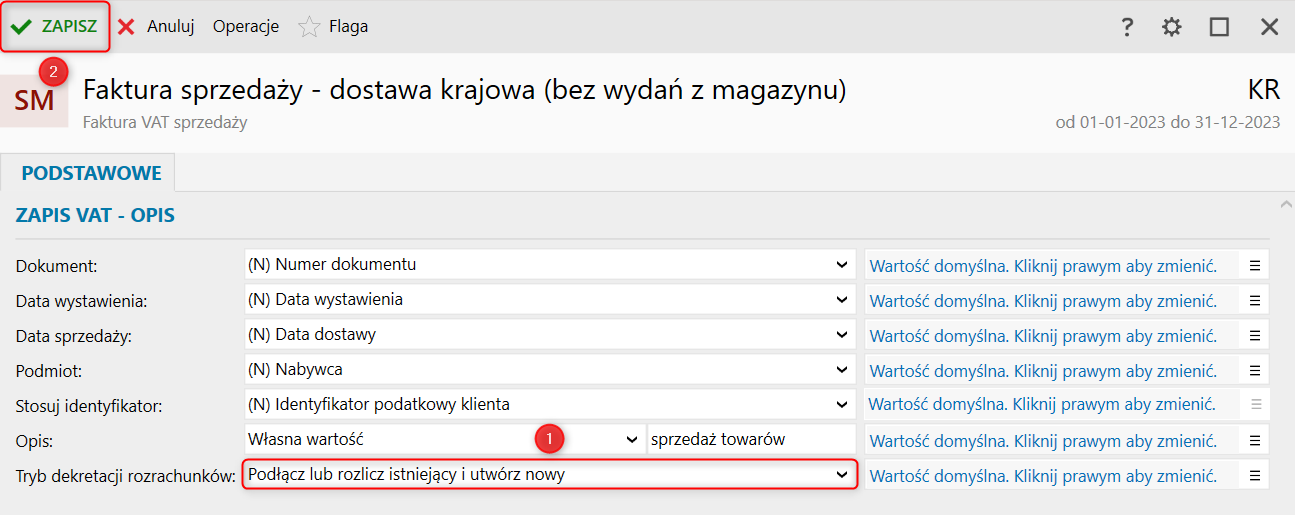Maximize the window
This screenshot has width=1295, height=515.
point(1219,27)
